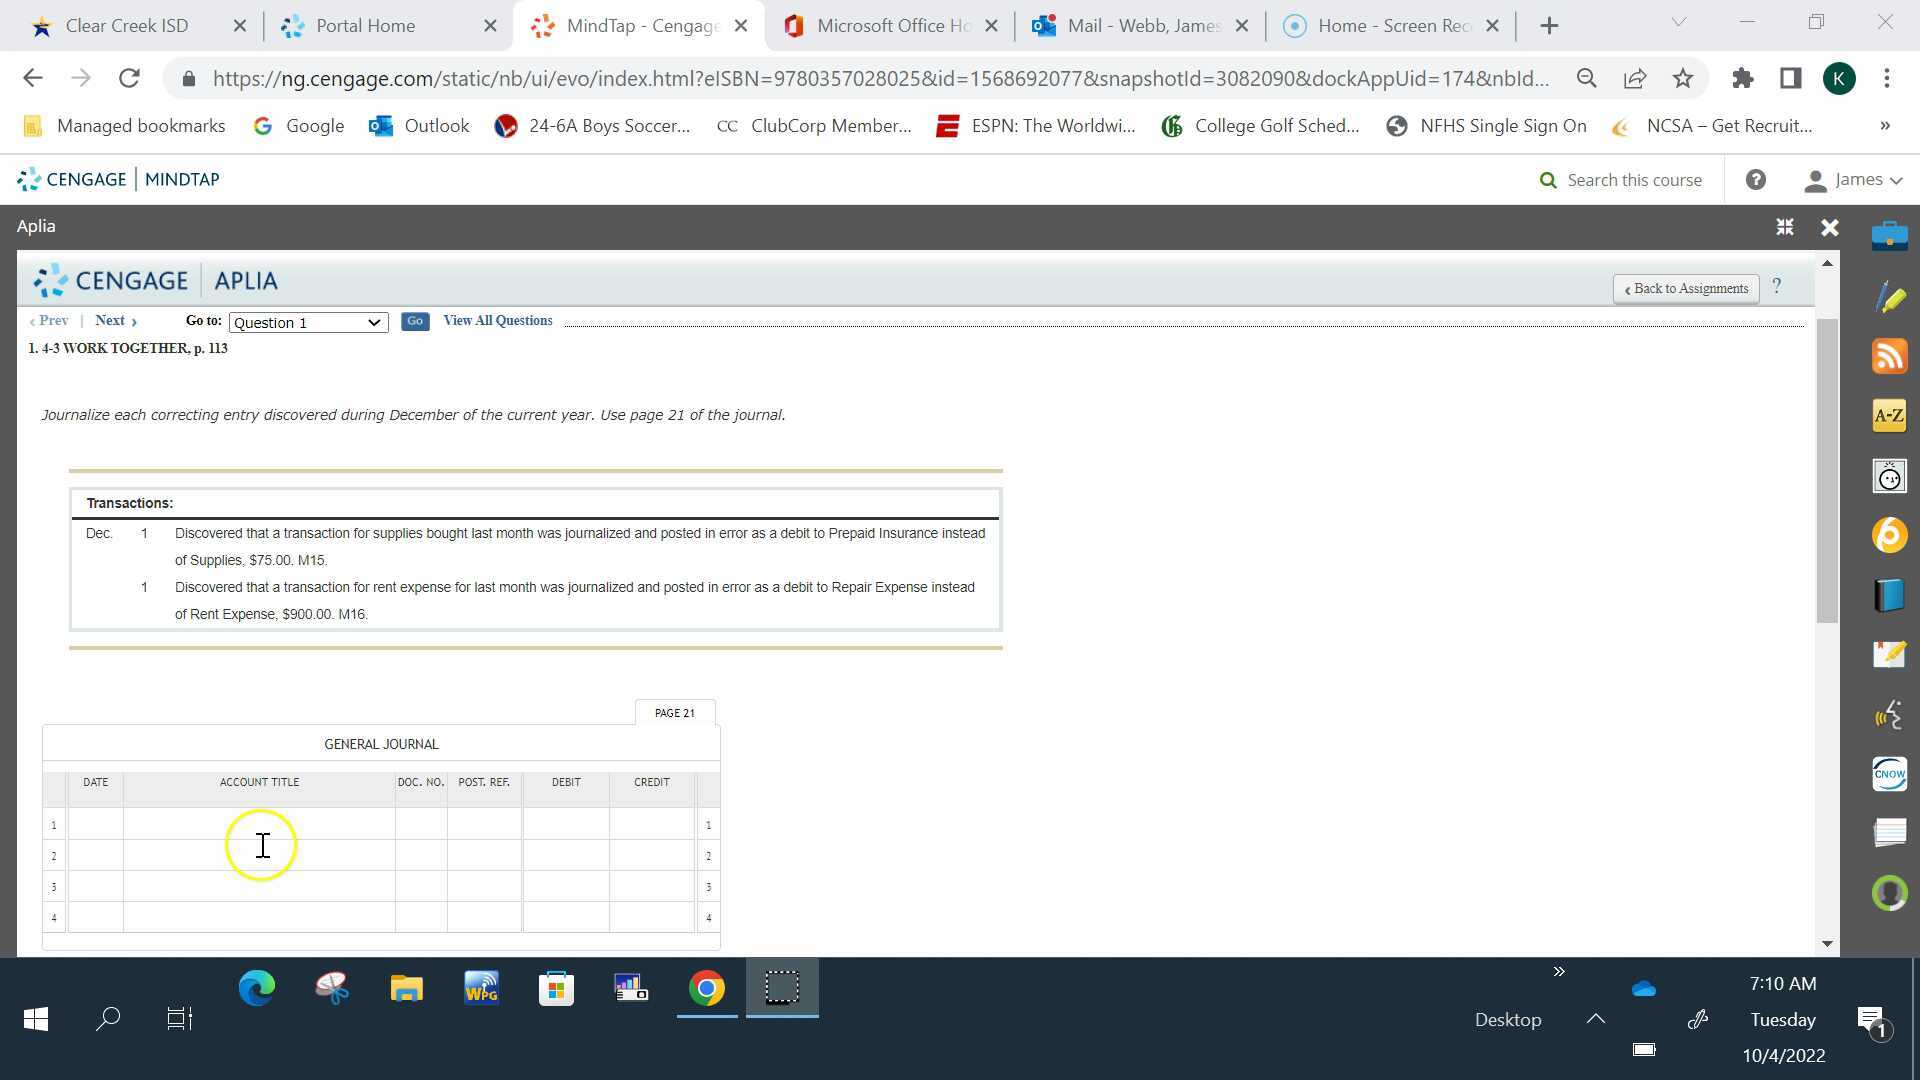Open the Go to Question 1 dropdown
1920x1080 pixels.
pos(308,322)
